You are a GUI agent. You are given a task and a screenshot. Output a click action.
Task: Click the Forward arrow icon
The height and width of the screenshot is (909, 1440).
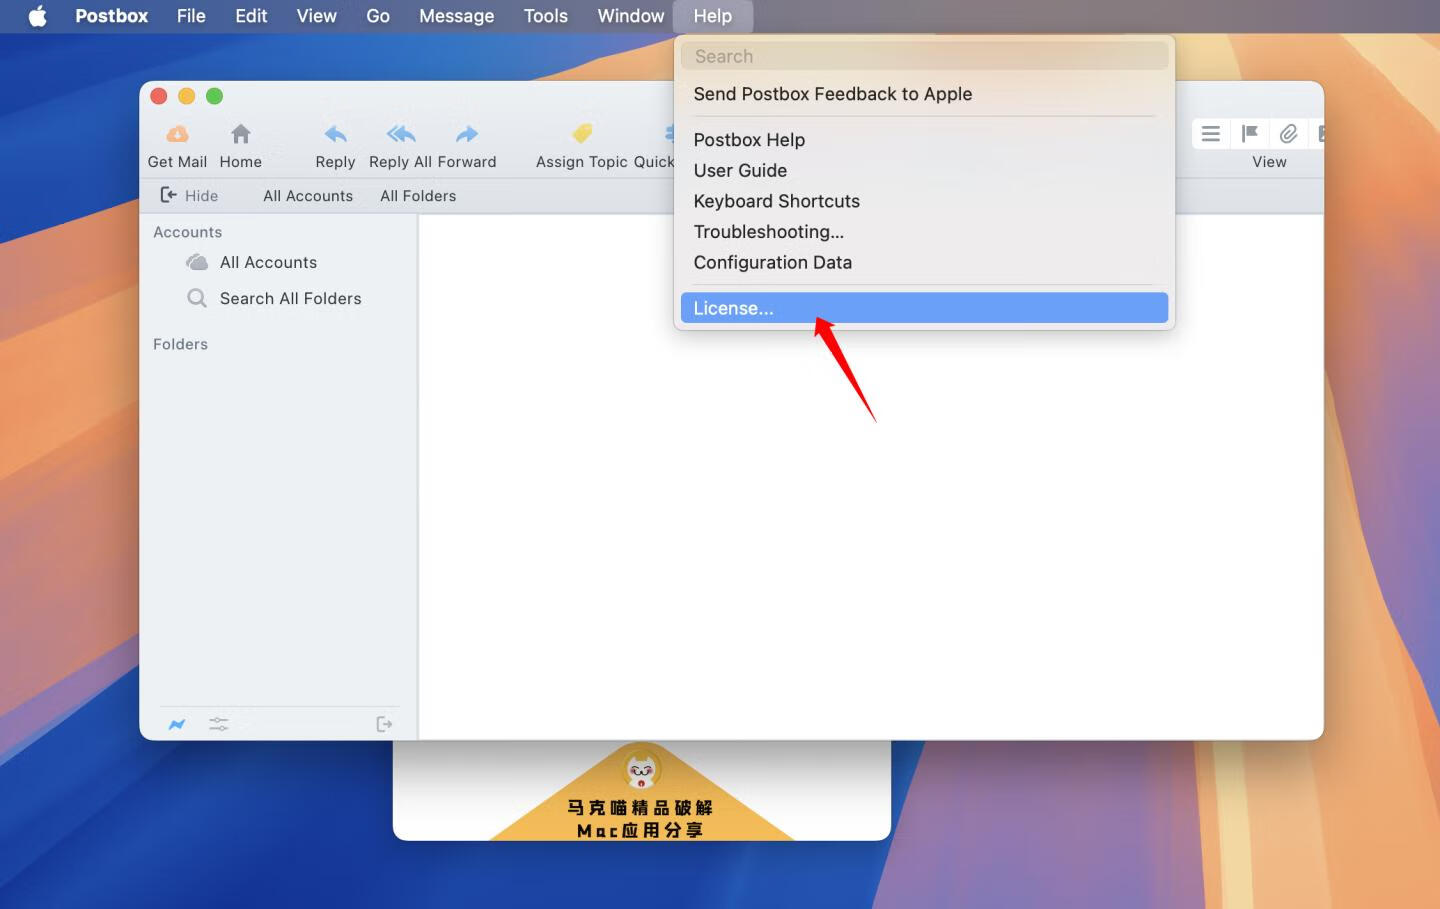click(467, 134)
